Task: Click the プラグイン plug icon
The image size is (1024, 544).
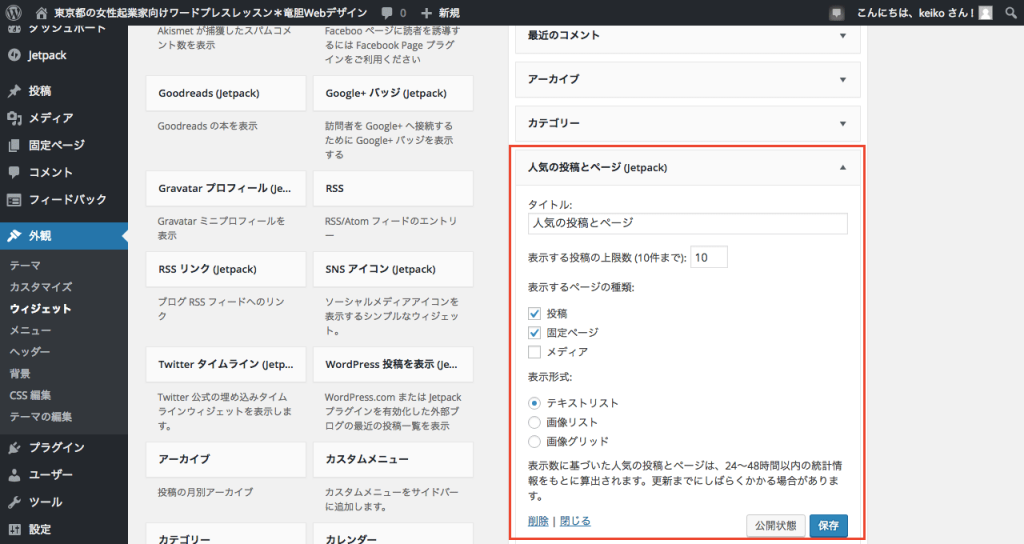Action: (14, 447)
